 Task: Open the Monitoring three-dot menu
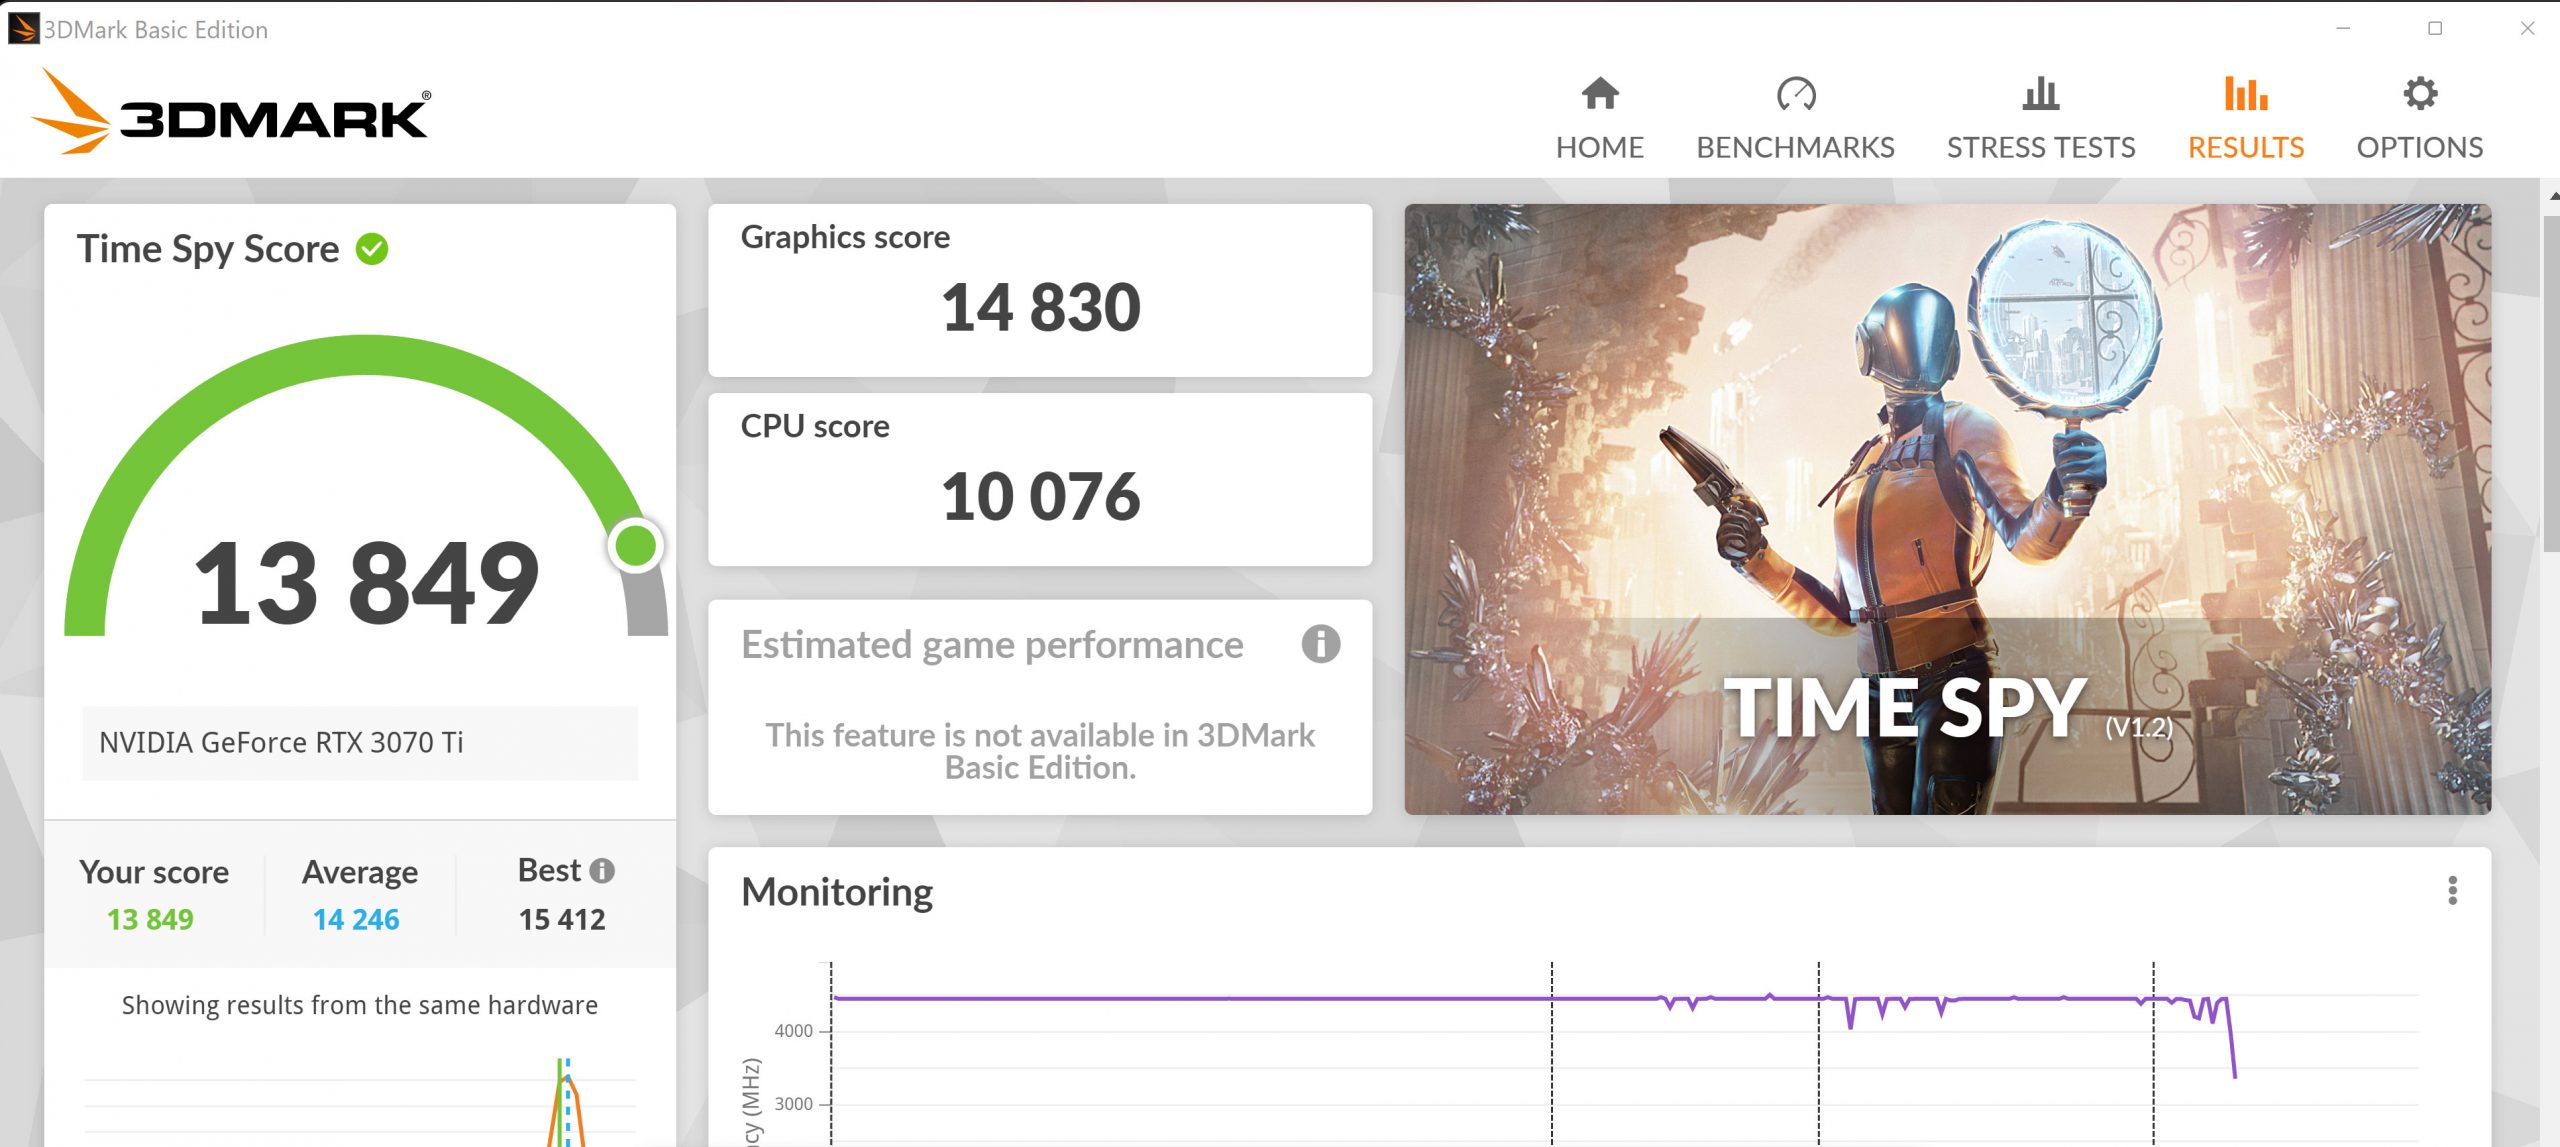2452,890
